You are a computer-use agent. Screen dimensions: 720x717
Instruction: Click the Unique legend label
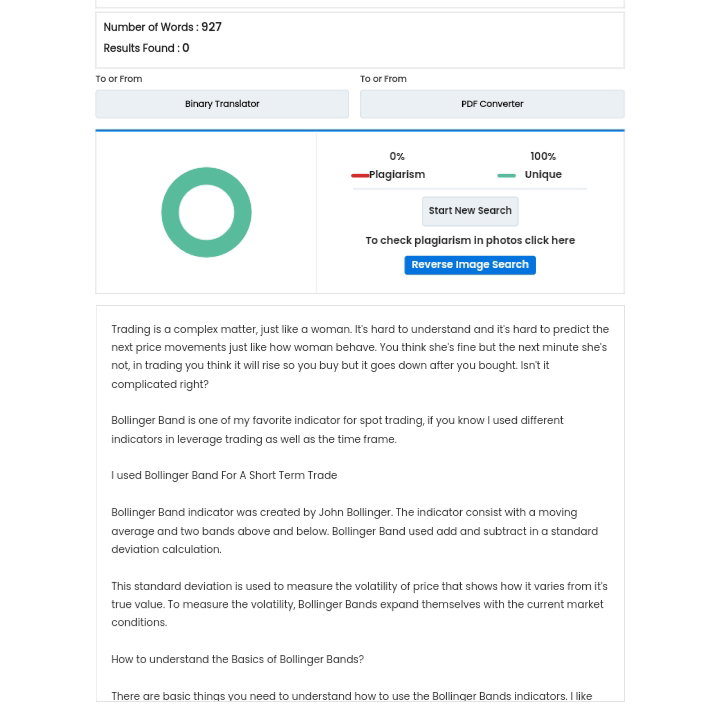click(x=543, y=175)
